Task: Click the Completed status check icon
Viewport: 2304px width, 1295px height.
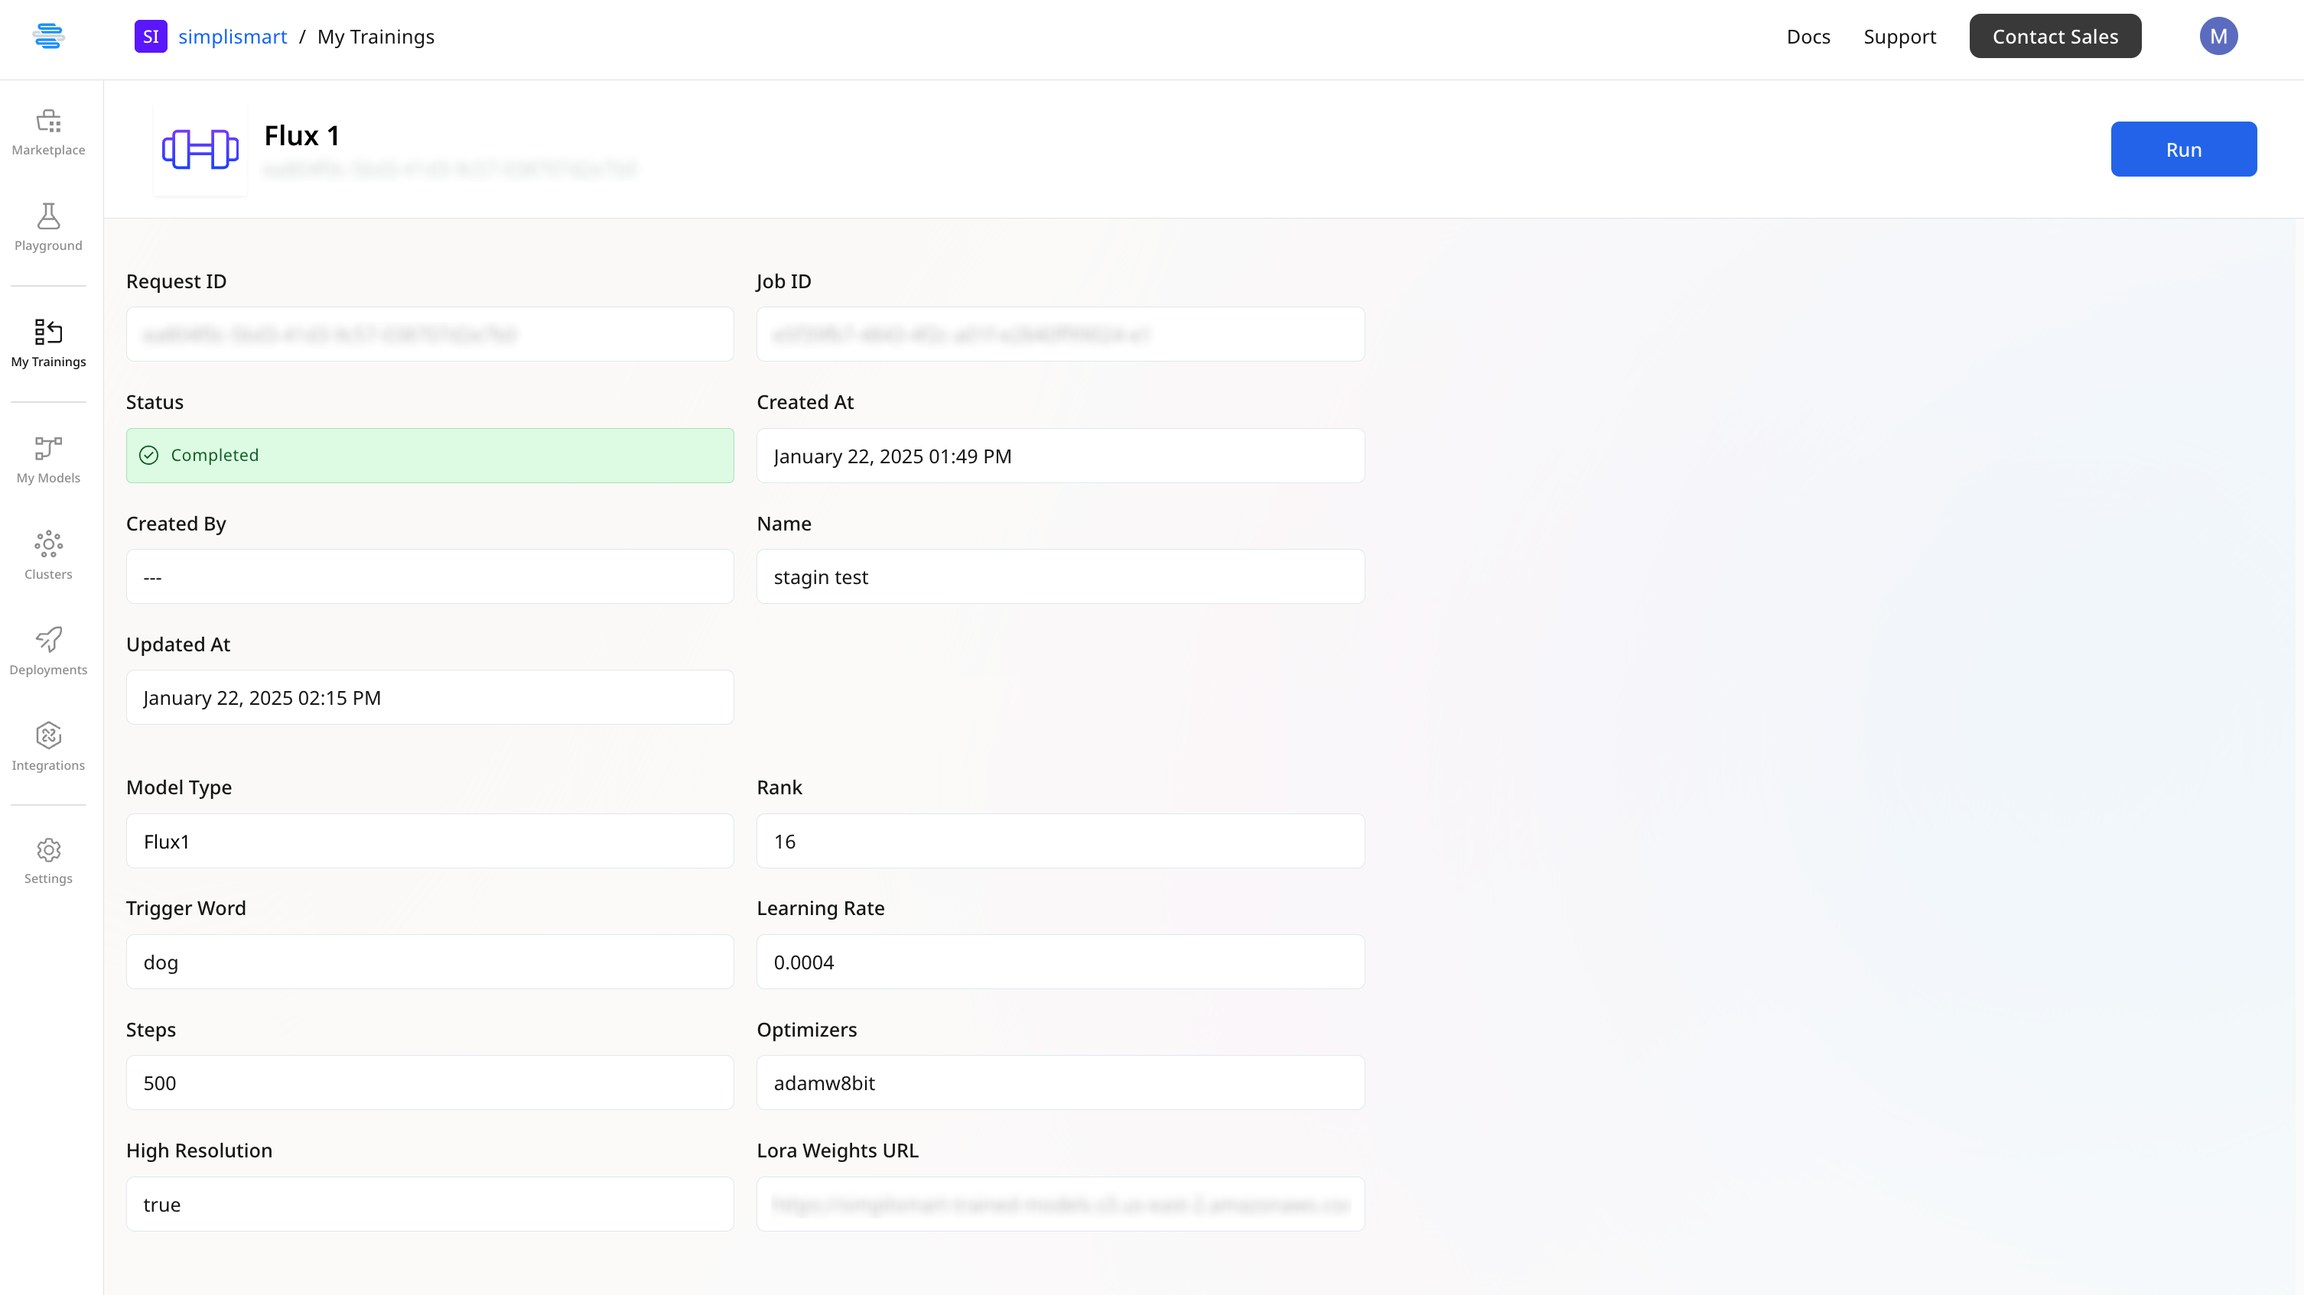Action: 149,455
